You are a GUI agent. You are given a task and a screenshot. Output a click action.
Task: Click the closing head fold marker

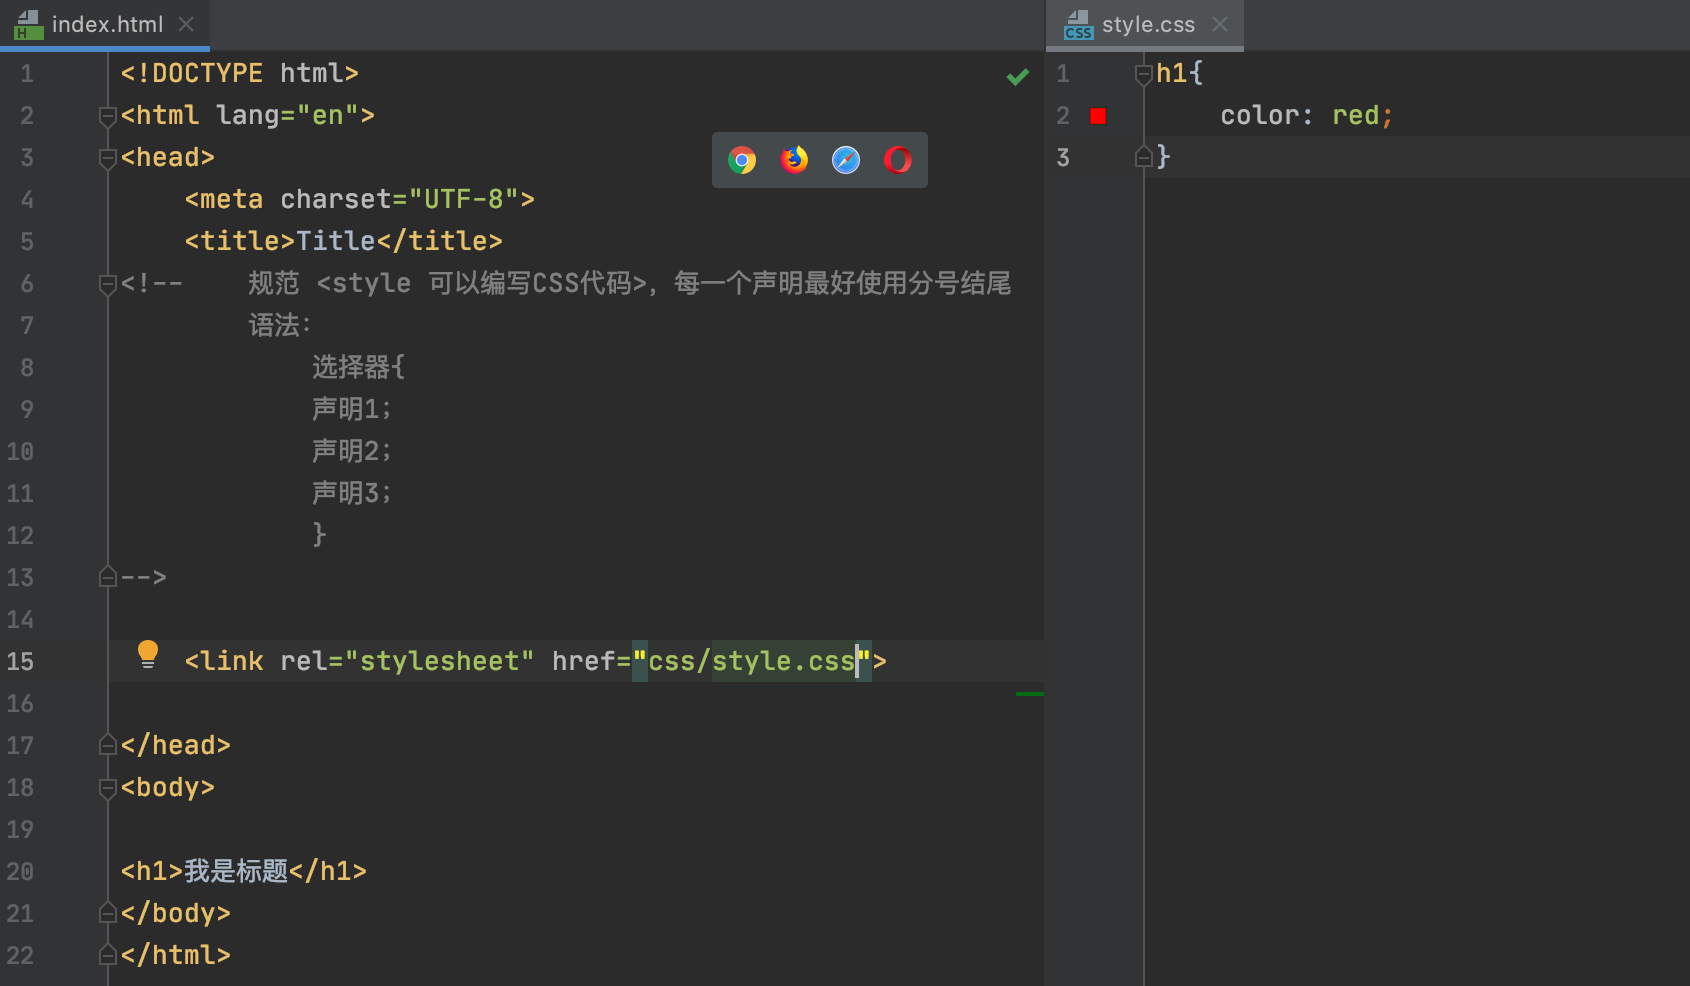108,745
